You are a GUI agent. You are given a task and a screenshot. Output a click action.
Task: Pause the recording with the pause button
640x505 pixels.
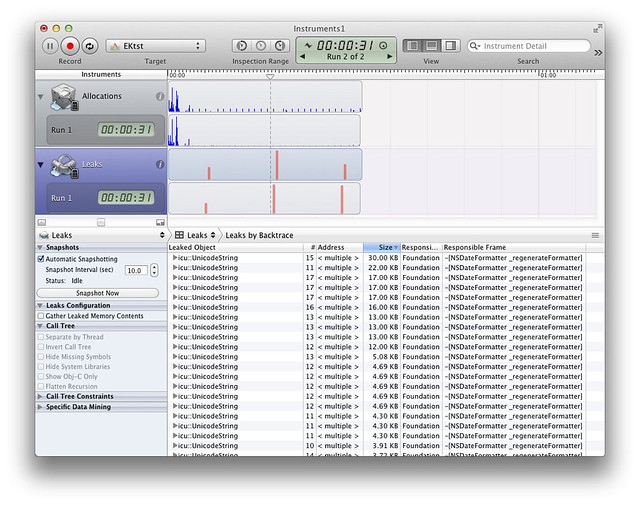[x=50, y=46]
